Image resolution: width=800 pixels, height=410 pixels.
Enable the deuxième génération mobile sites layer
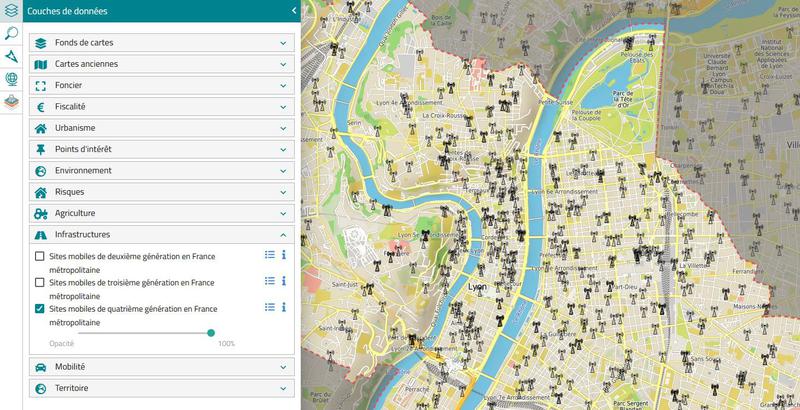pos(40,256)
